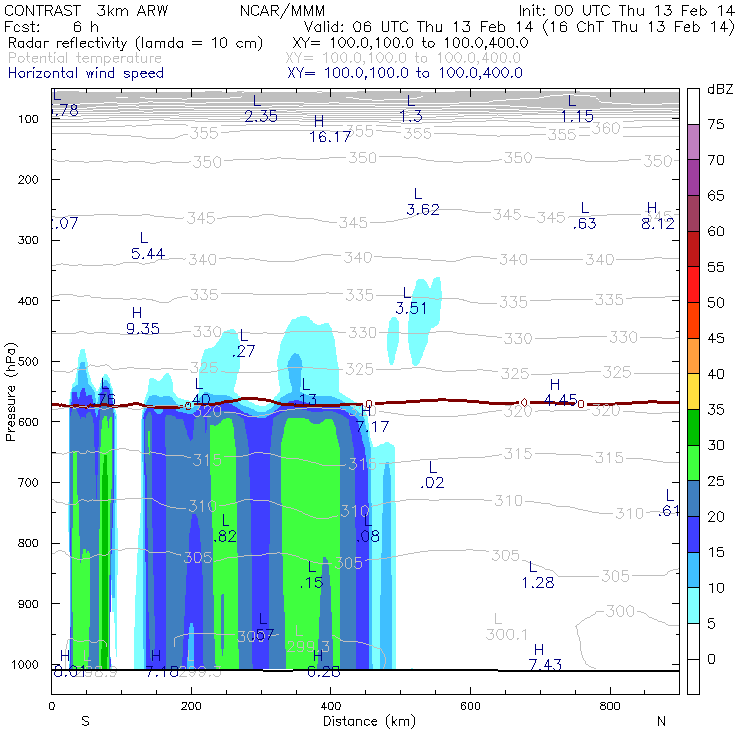Click the wind minimum value .02
The height and width of the screenshot is (740, 740).
432,483
